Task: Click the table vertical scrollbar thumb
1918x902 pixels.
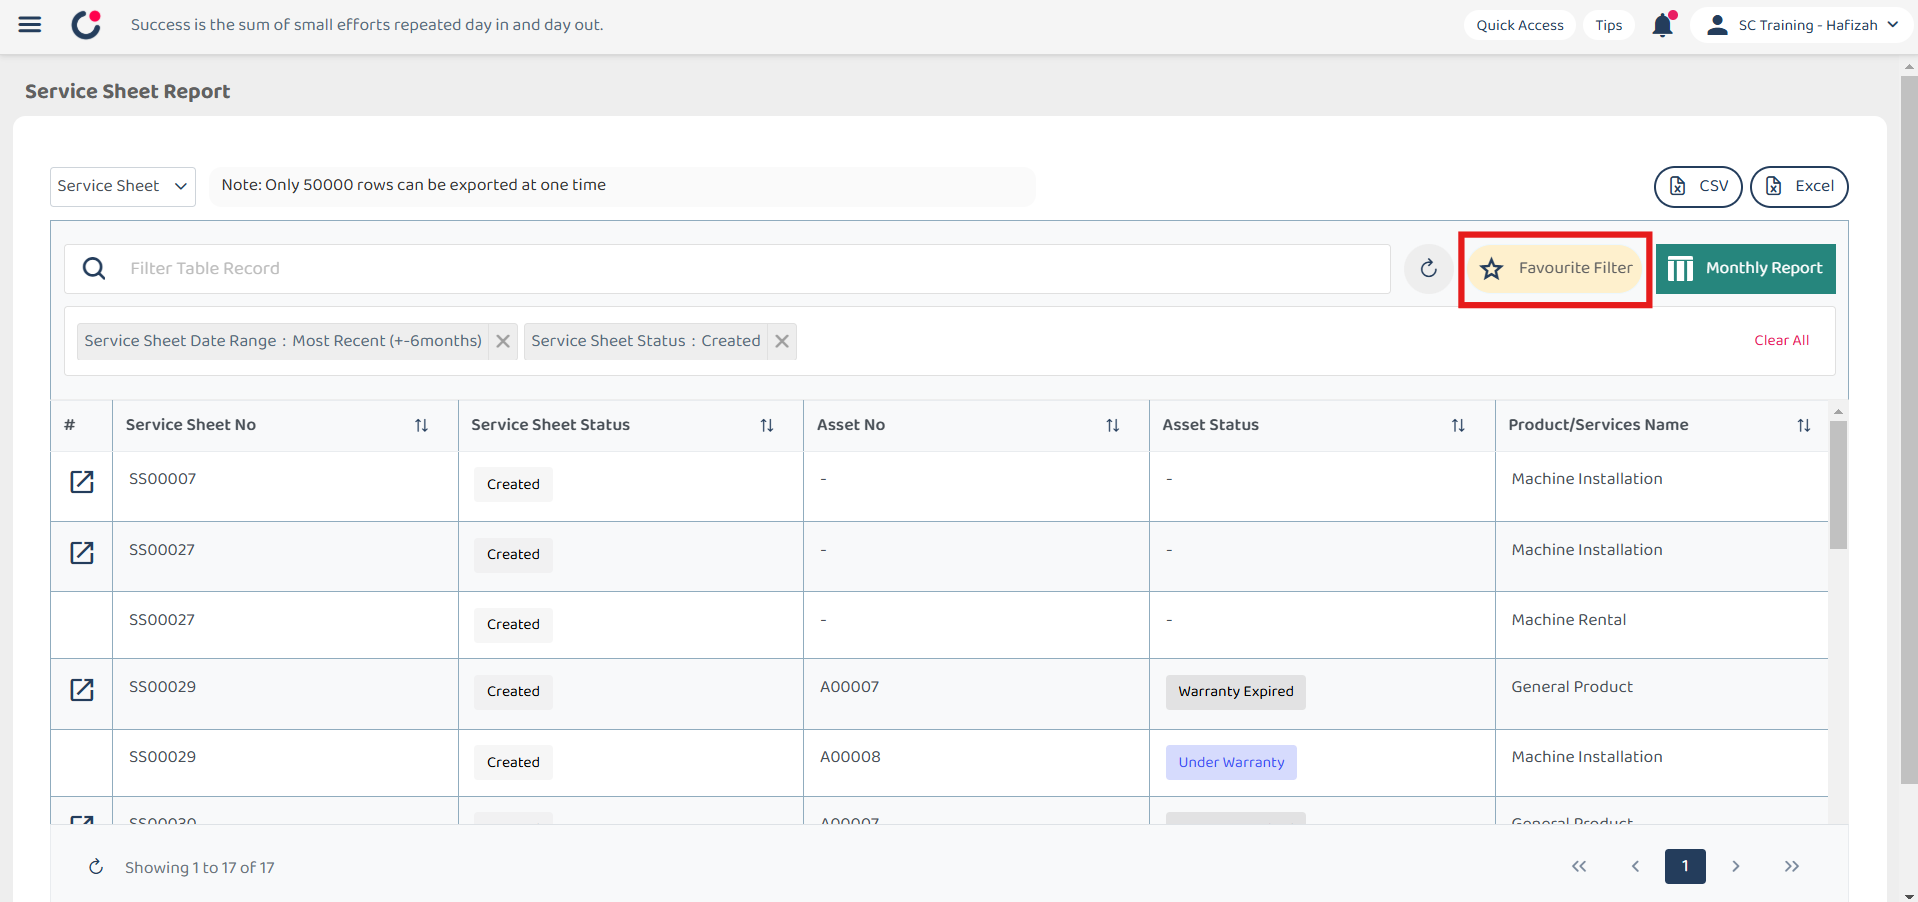Action: point(1838,484)
